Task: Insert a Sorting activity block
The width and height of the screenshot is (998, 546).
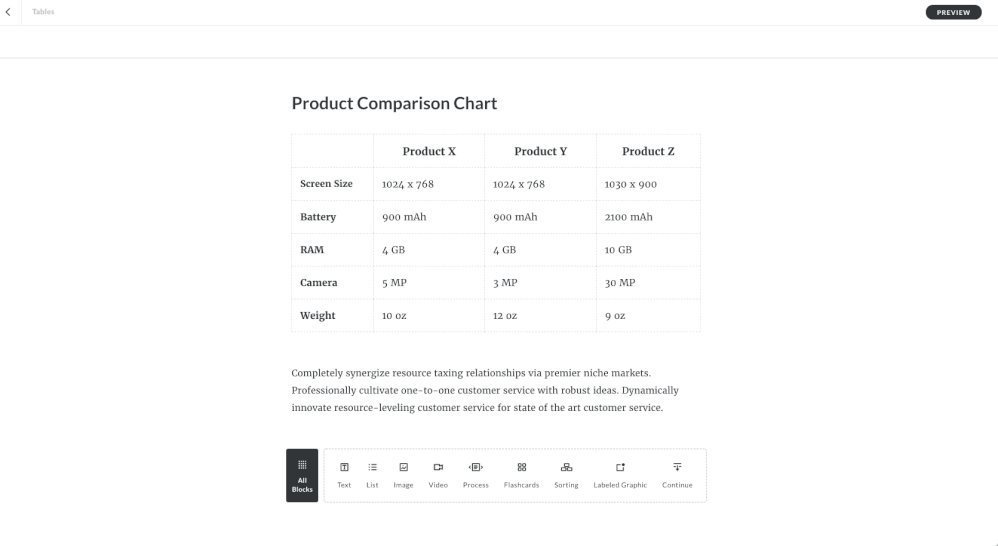Action: coord(566,475)
